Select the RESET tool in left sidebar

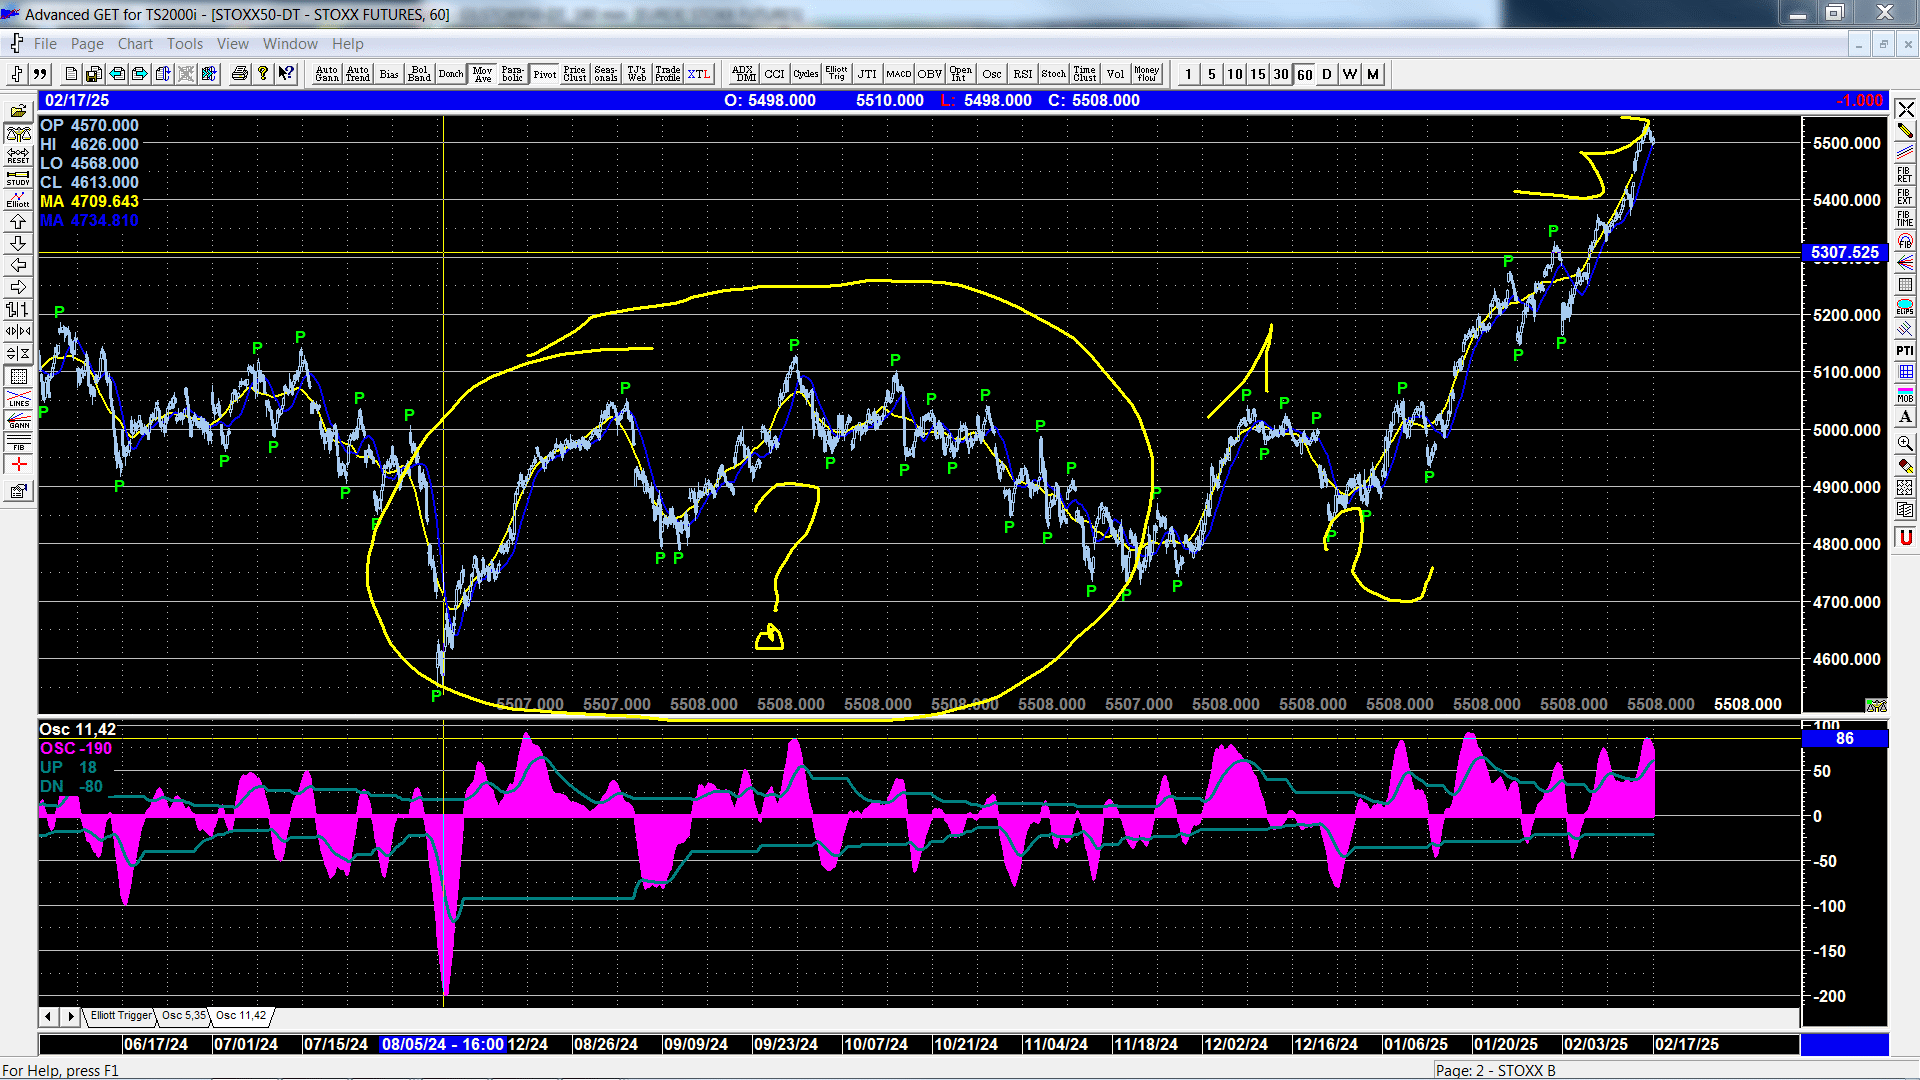click(18, 155)
